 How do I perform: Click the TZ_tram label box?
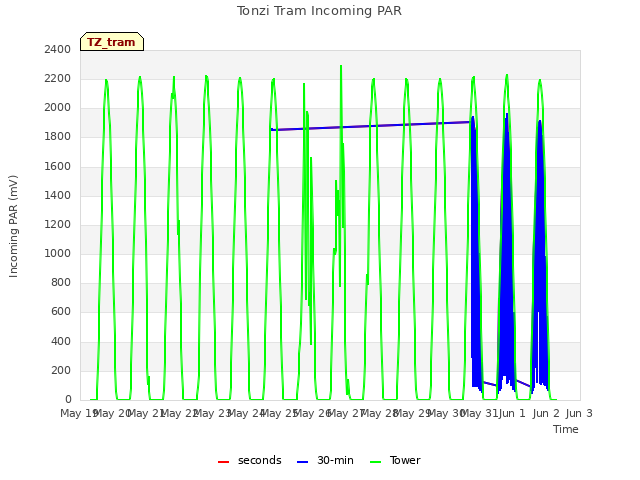click(112, 42)
